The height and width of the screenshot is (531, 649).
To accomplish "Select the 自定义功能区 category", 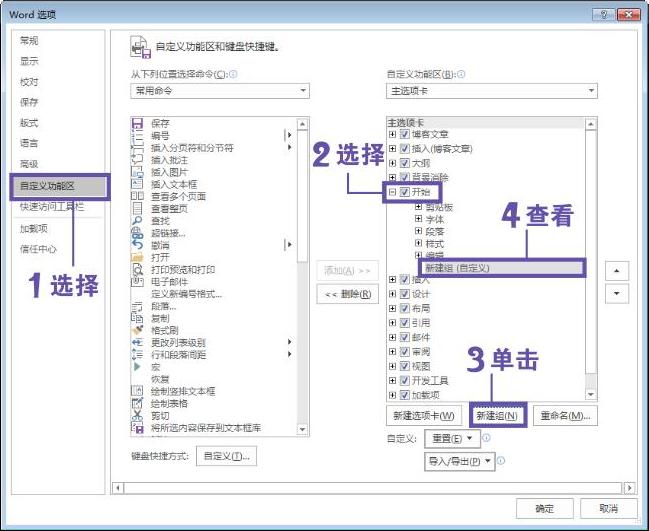I will pyautogui.click(x=59, y=186).
